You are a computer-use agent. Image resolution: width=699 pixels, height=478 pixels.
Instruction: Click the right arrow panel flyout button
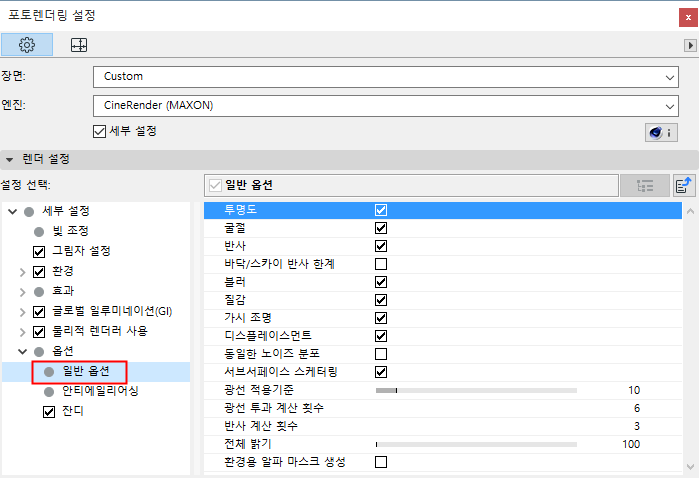pyautogui.click(x=690, y=45)
